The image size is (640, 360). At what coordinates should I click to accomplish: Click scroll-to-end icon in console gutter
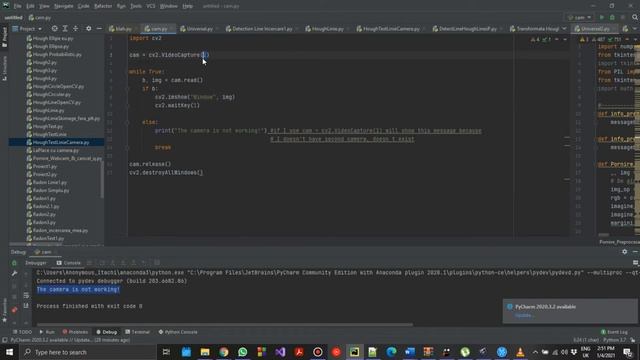26,305
